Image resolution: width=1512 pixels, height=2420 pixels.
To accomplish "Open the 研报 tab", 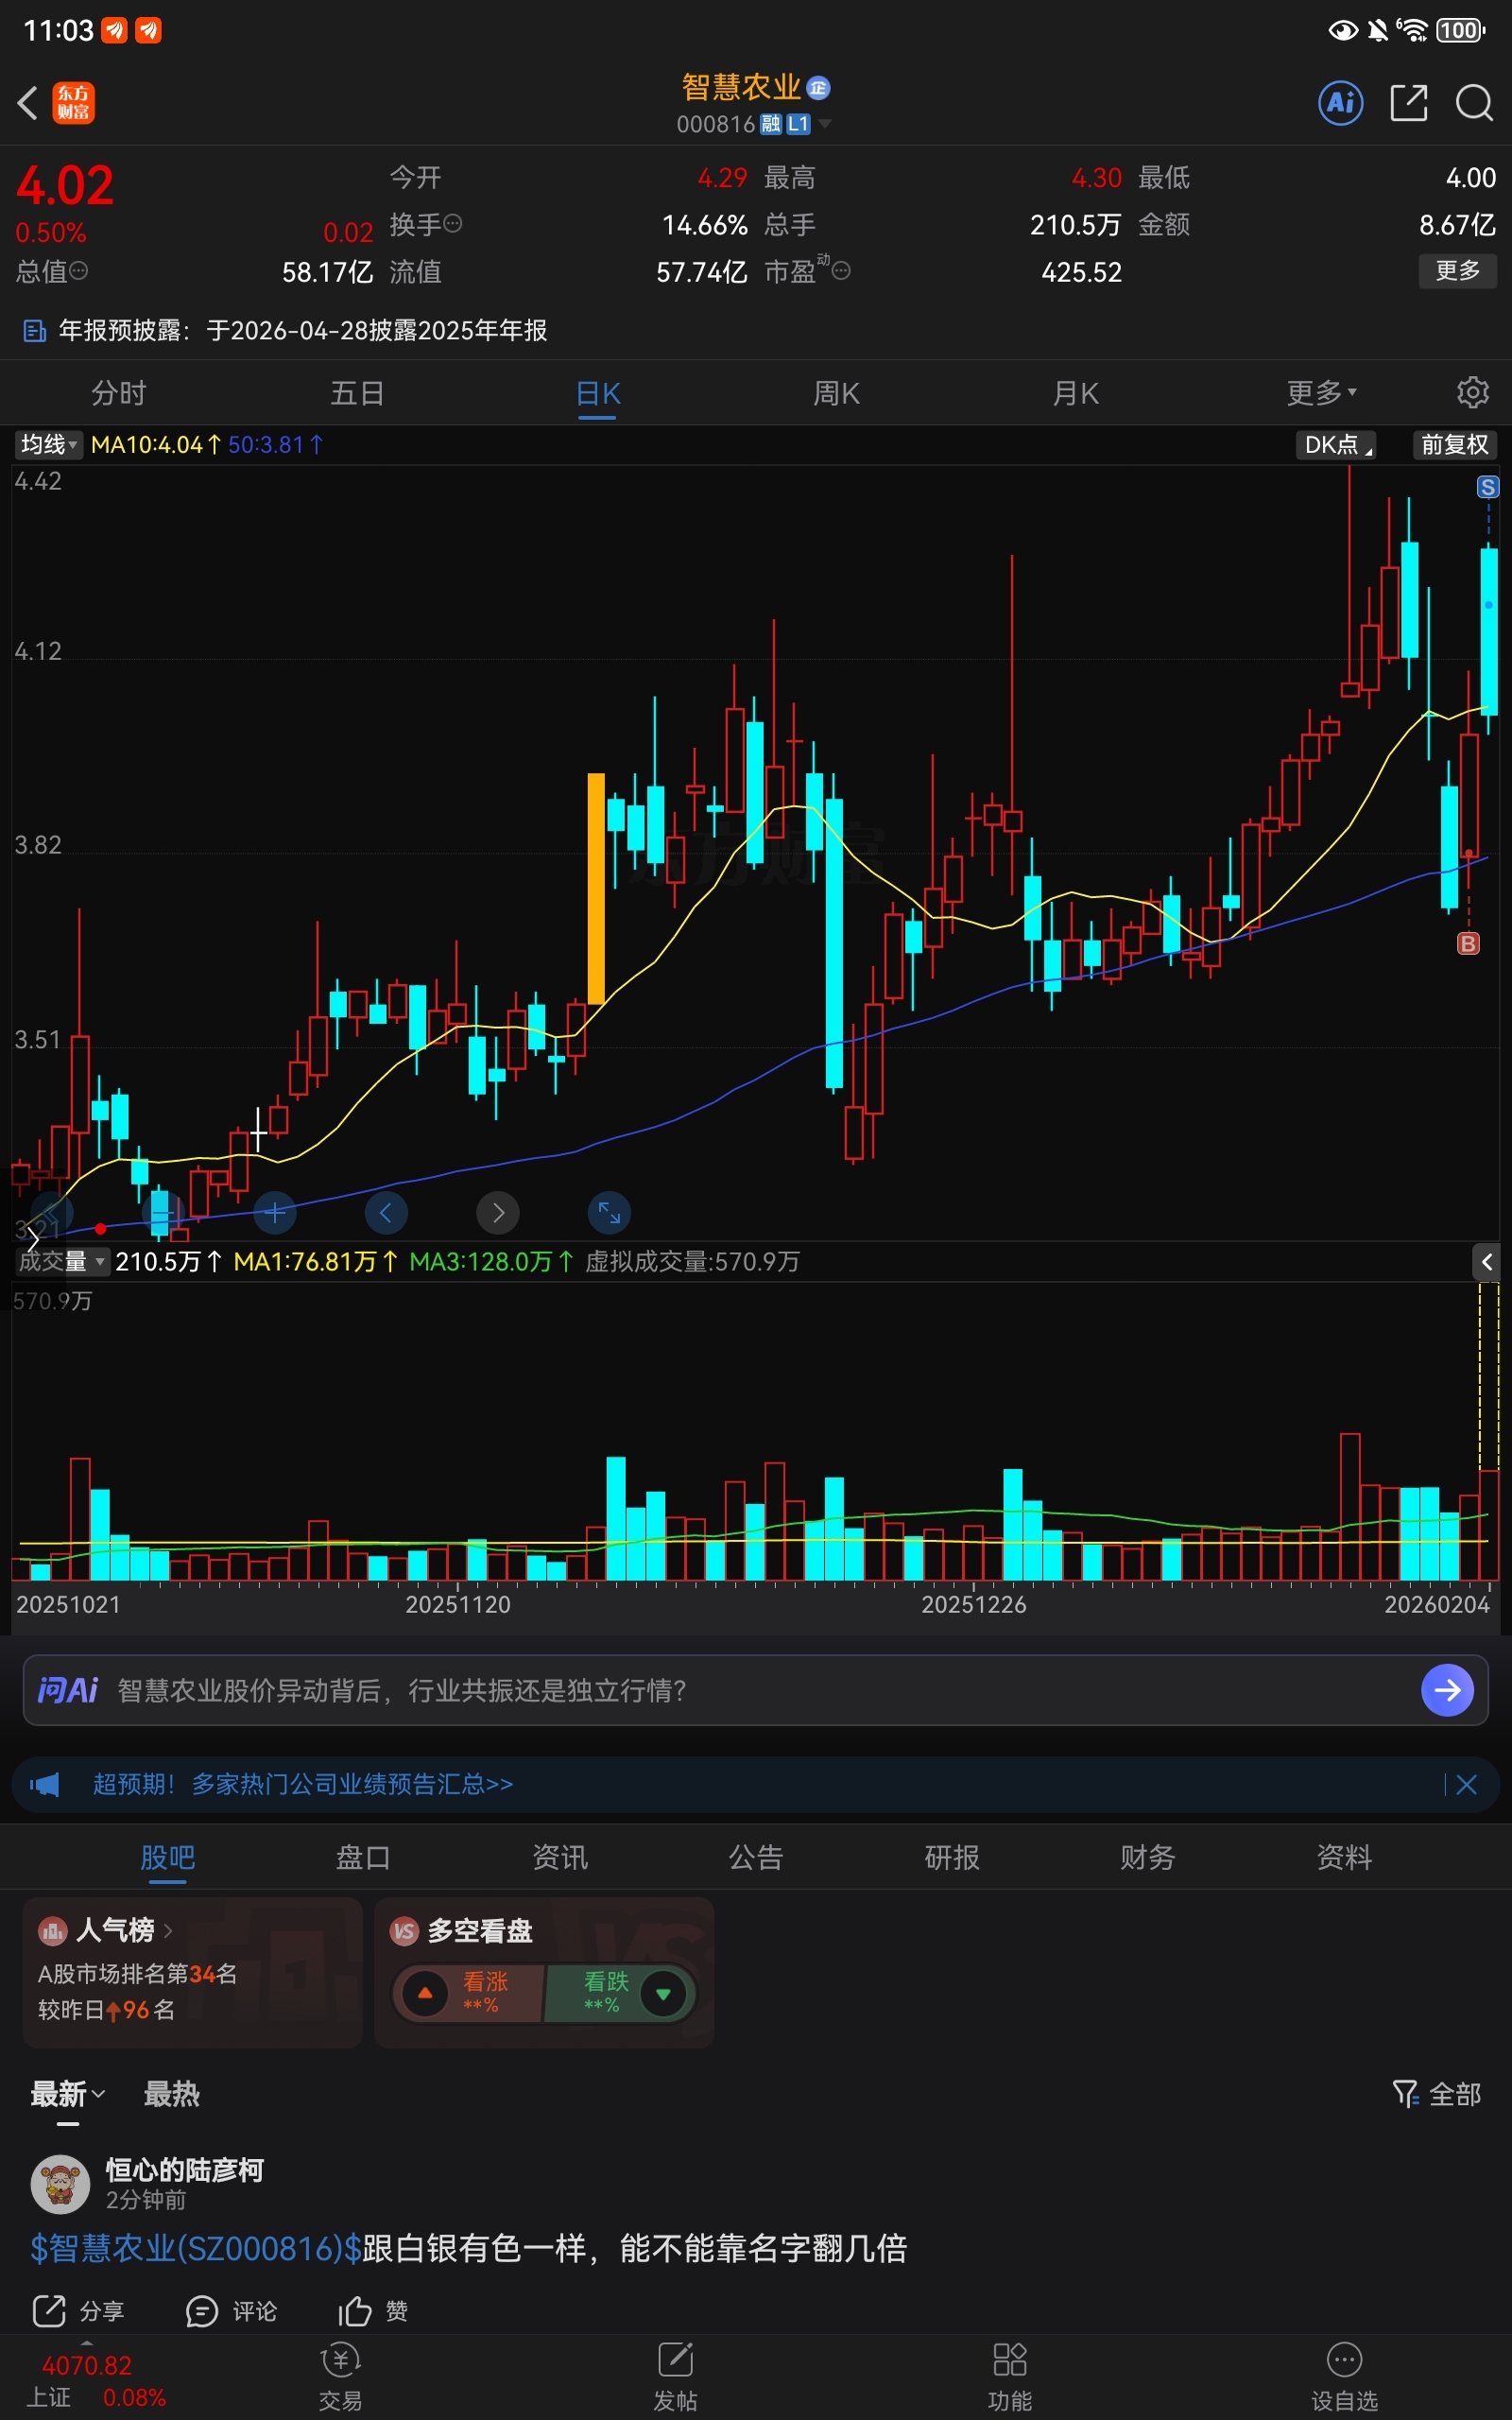I will click(x=952, y=1858).
